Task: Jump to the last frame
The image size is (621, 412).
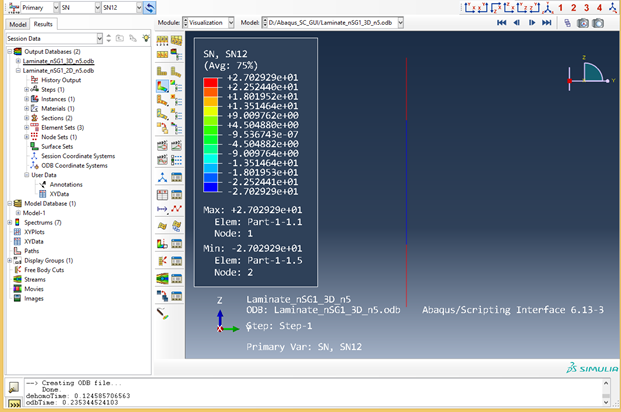Action: 547,23
